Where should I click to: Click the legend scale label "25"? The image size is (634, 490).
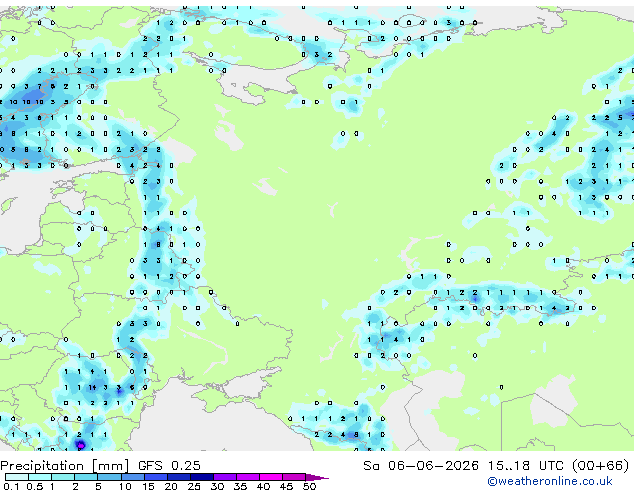click(194, 486)
